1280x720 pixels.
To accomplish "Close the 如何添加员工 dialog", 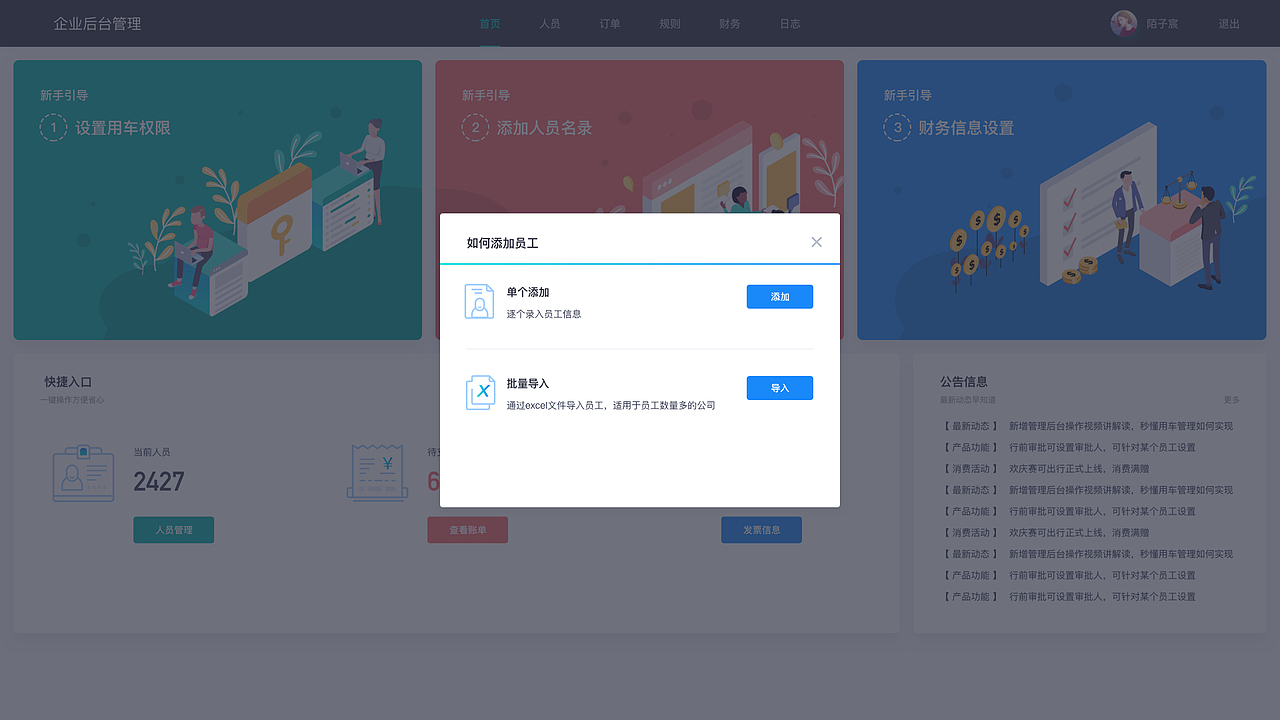I will point(816,242).
